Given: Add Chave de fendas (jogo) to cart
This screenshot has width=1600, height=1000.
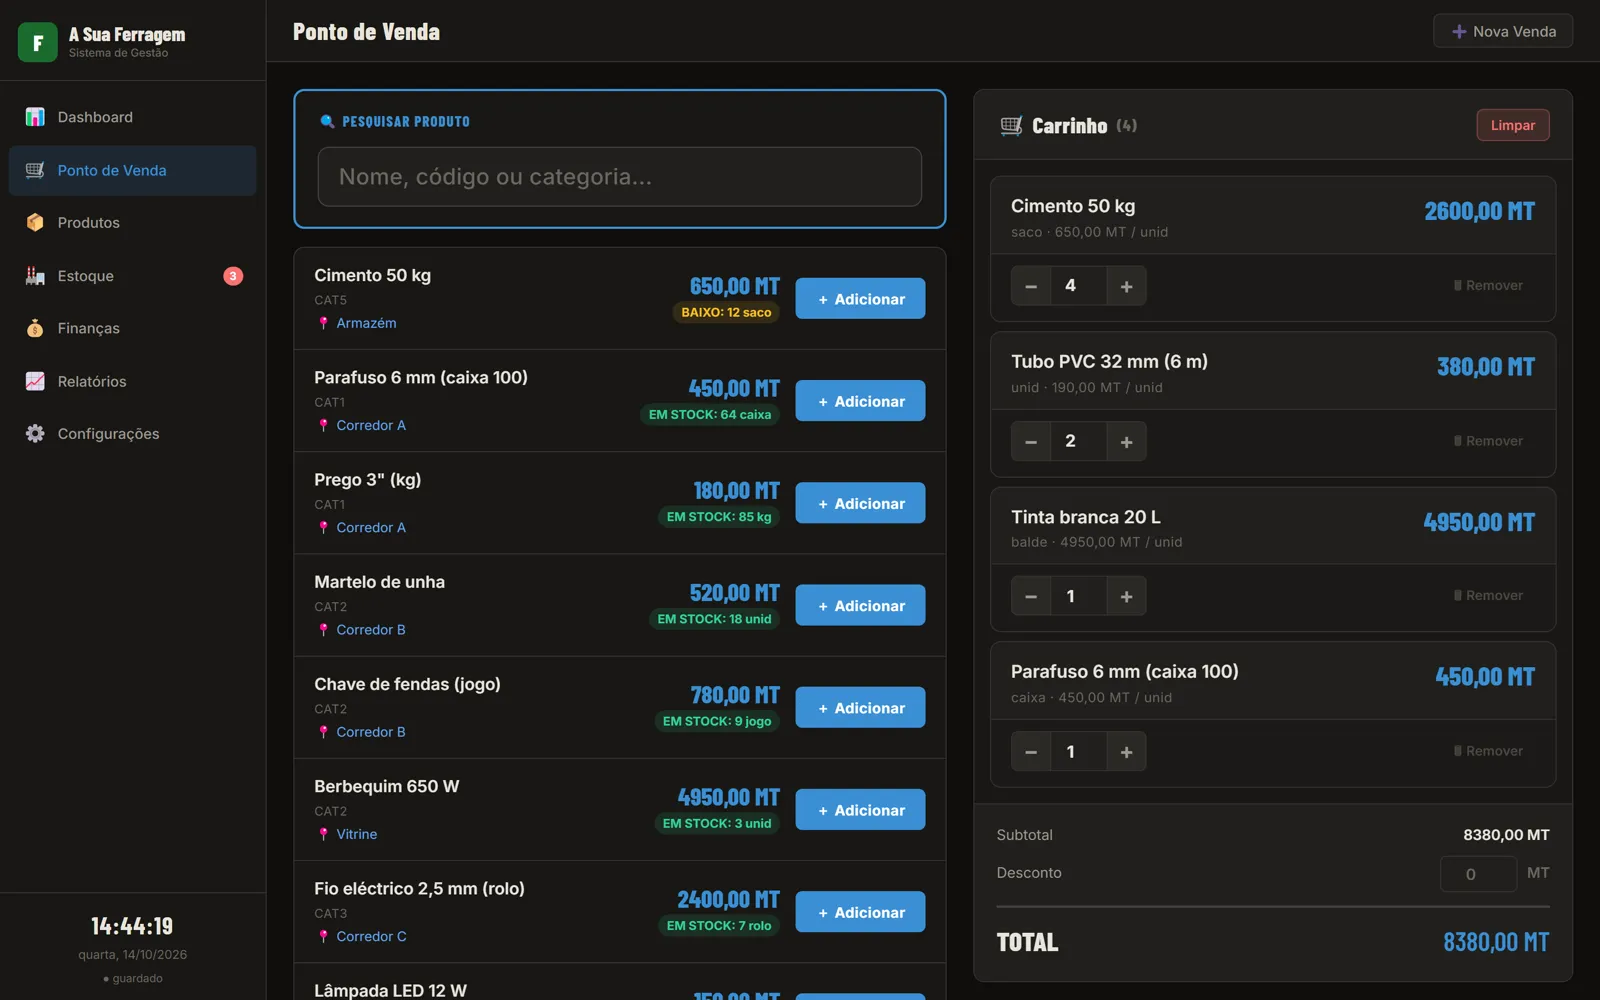Looking at the screenshot, I should (860, 707).
